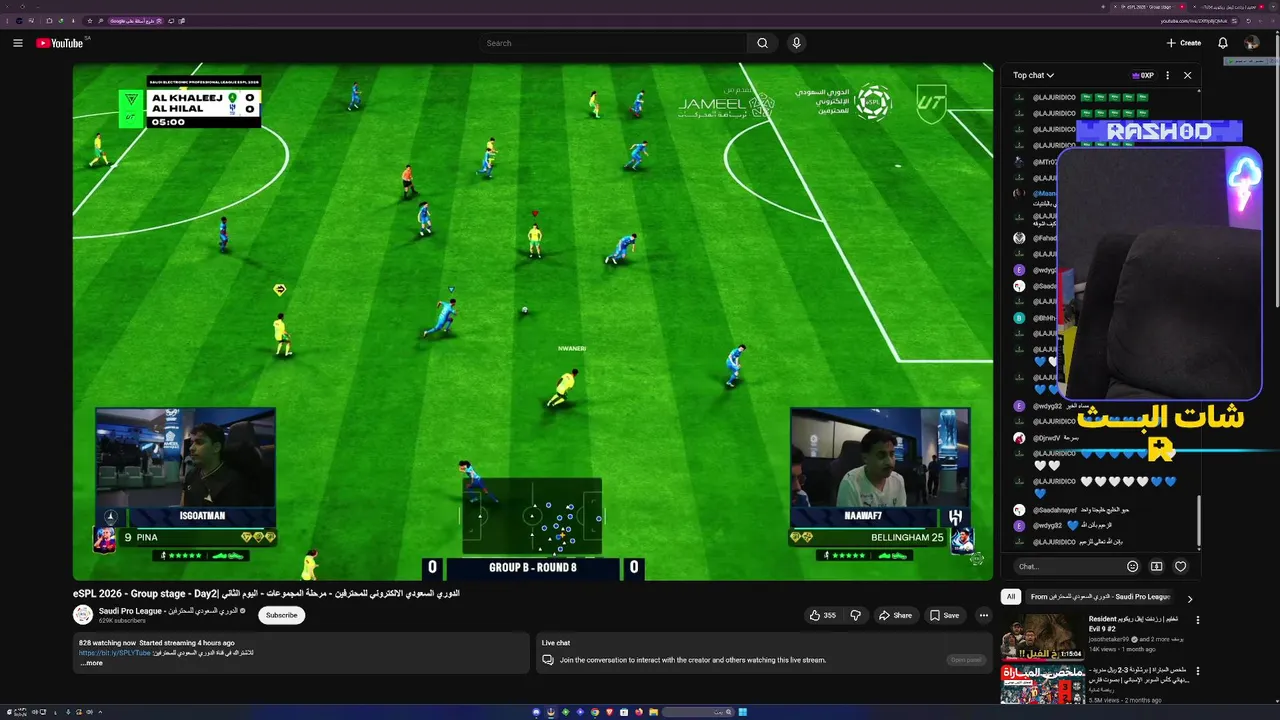1280x720 pixels.
Task: Click the @Djrwd\/ chat message avatar
Action: pyautogui.click(x=1019, y=438)
